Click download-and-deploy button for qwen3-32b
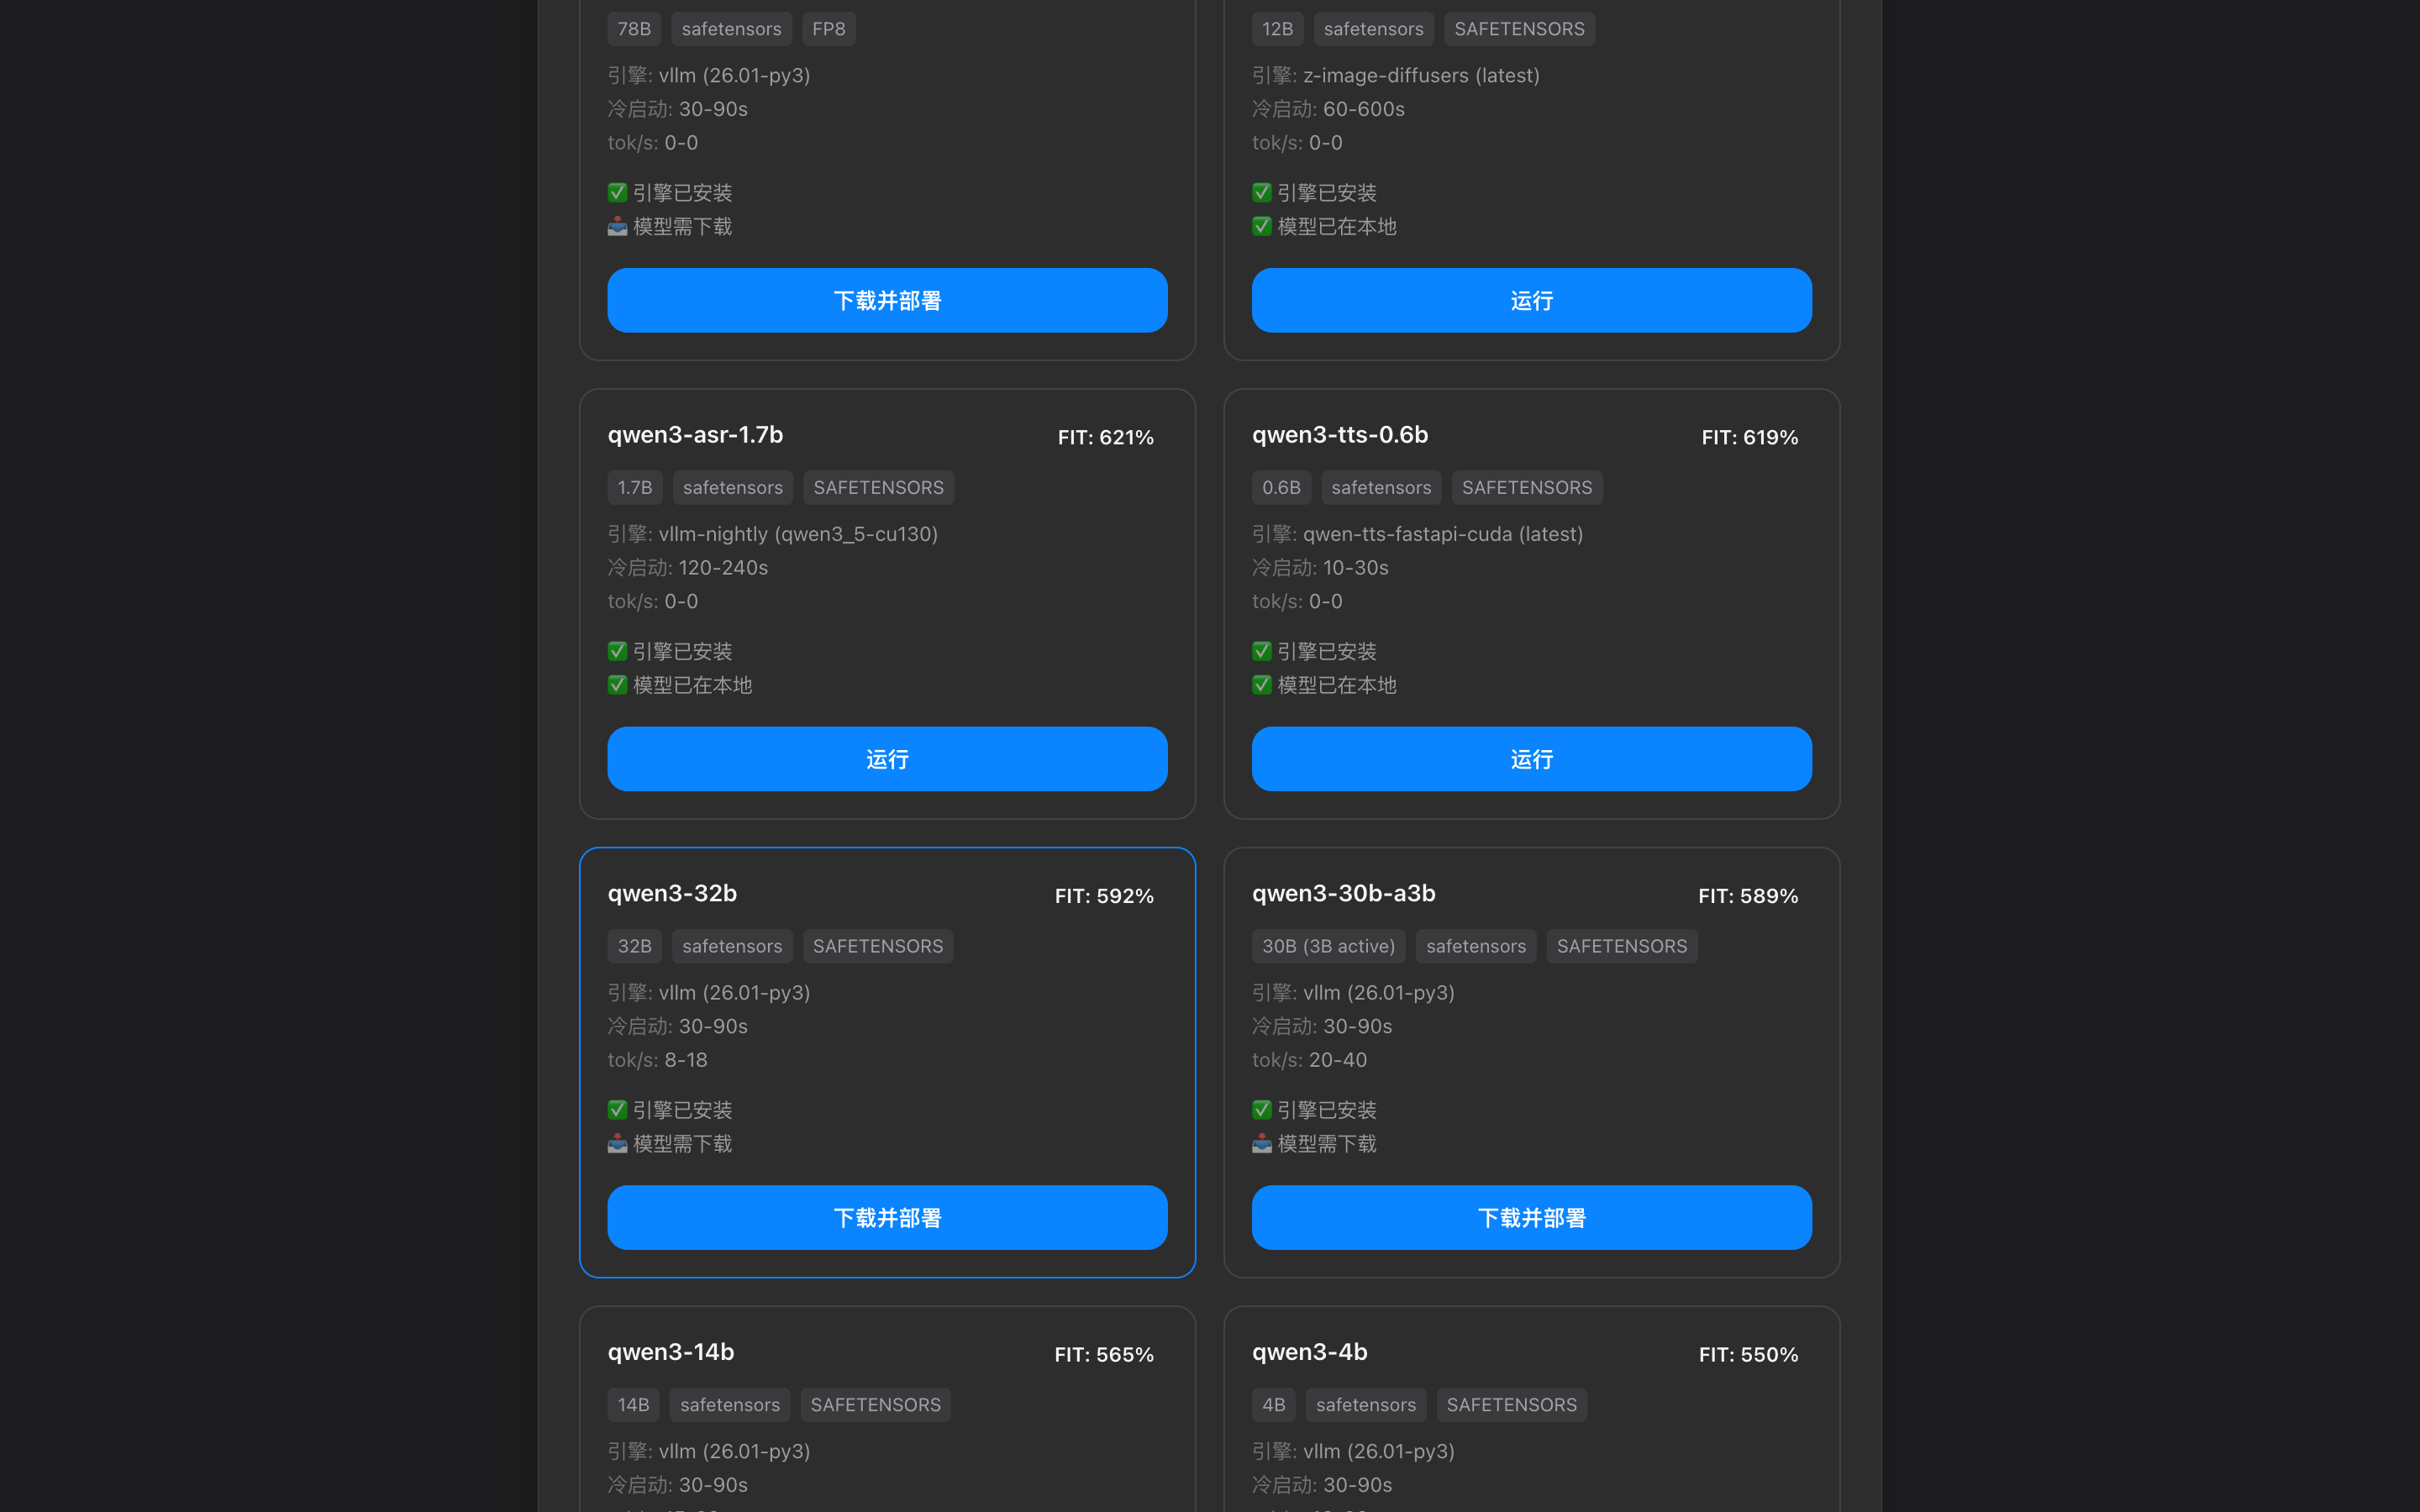 point(887,1217)
